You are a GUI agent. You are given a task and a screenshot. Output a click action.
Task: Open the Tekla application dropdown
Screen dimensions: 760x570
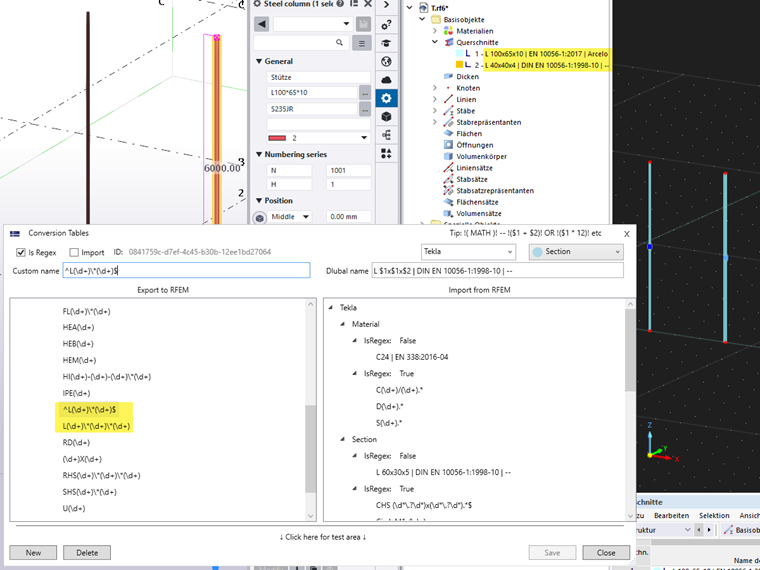point(468,252)
